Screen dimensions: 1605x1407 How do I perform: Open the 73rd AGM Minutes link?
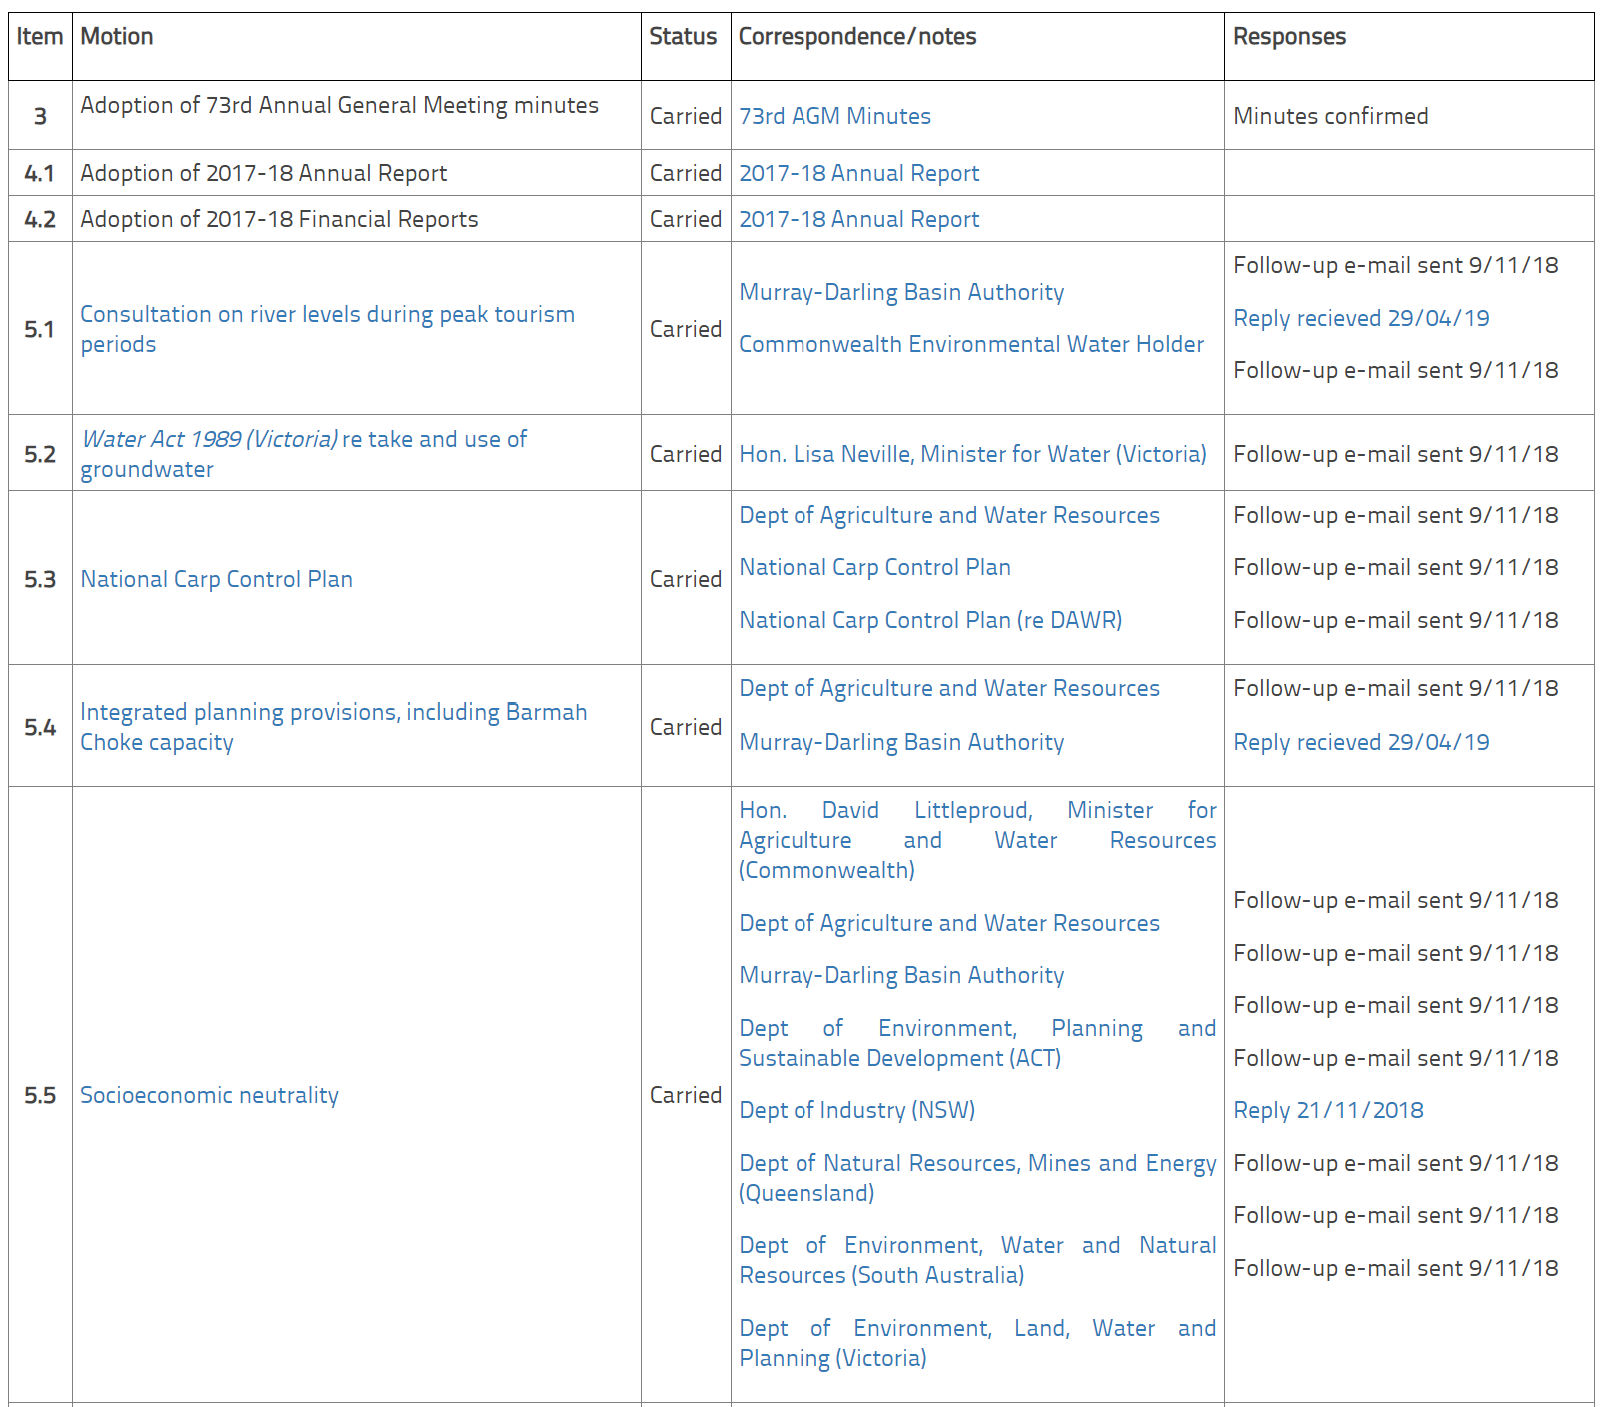tap(835, 116)
